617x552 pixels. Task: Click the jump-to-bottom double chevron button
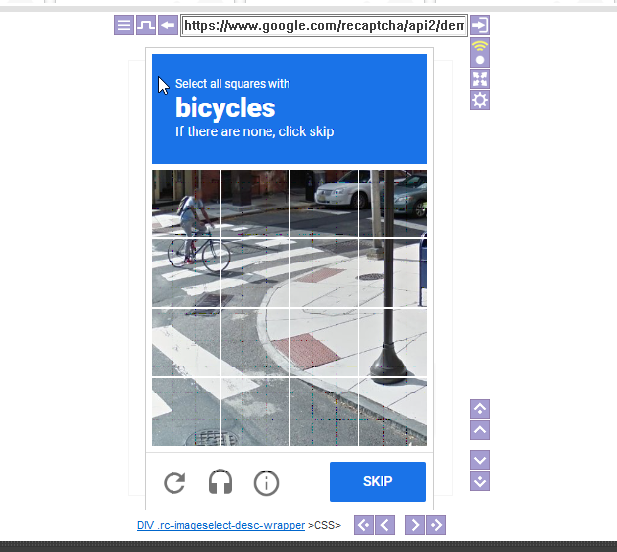pos(480,481)
